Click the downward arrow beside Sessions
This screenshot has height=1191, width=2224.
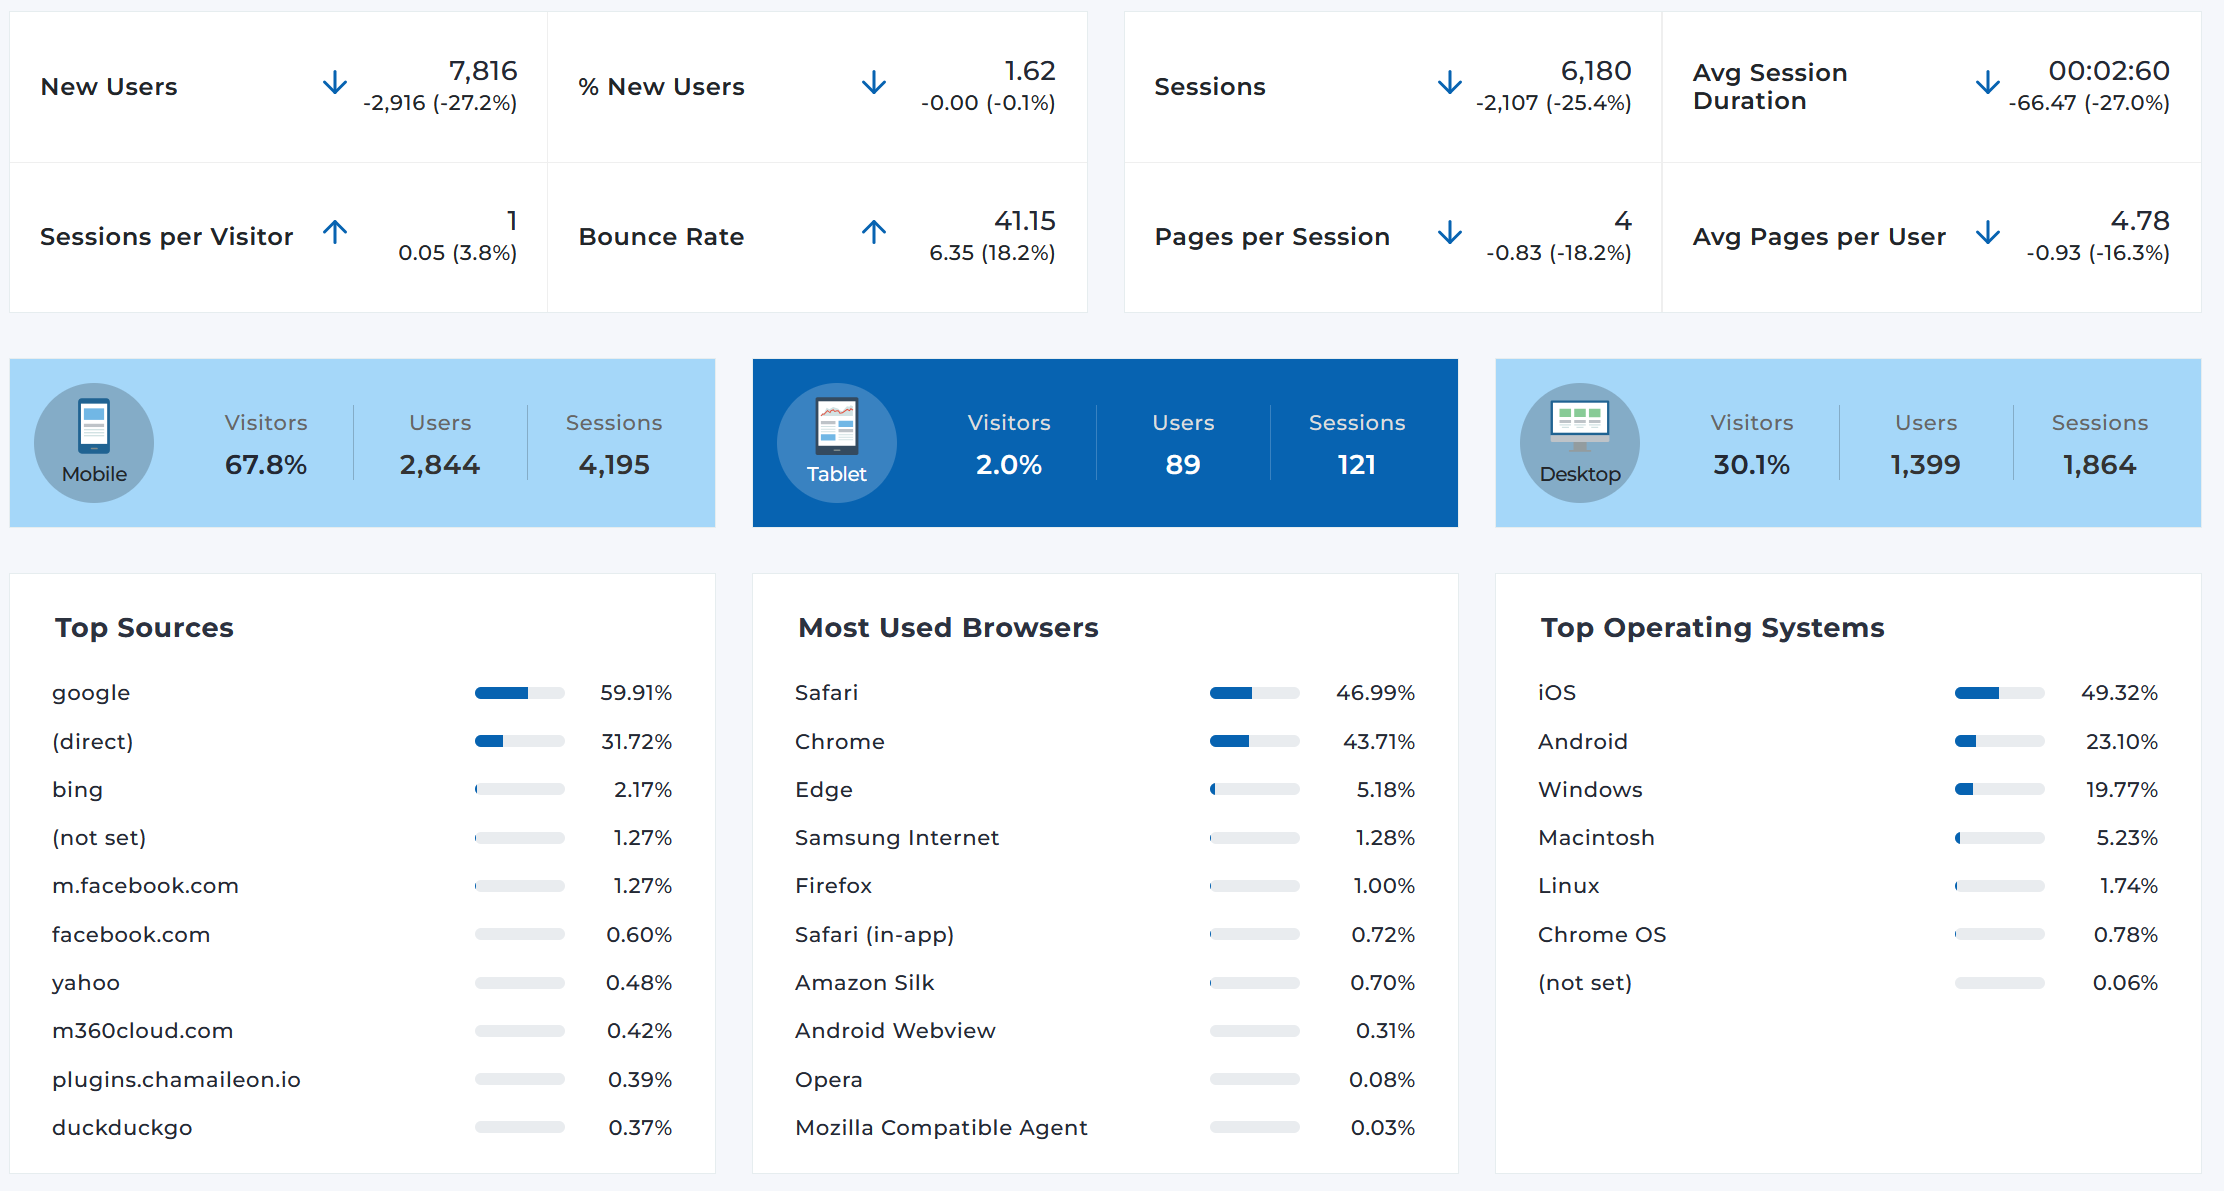[1449, 84]
